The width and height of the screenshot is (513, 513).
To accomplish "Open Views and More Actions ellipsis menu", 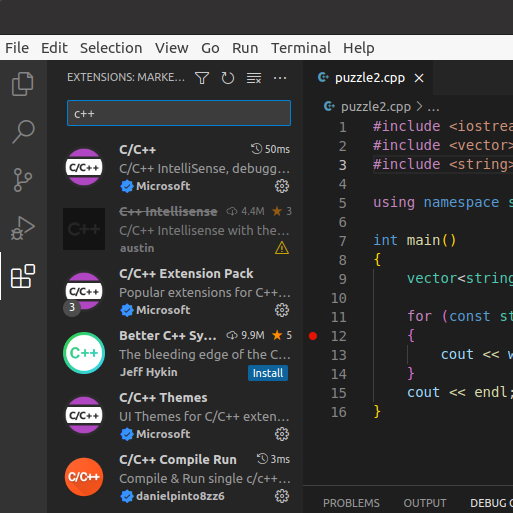I will pos(280,78).
